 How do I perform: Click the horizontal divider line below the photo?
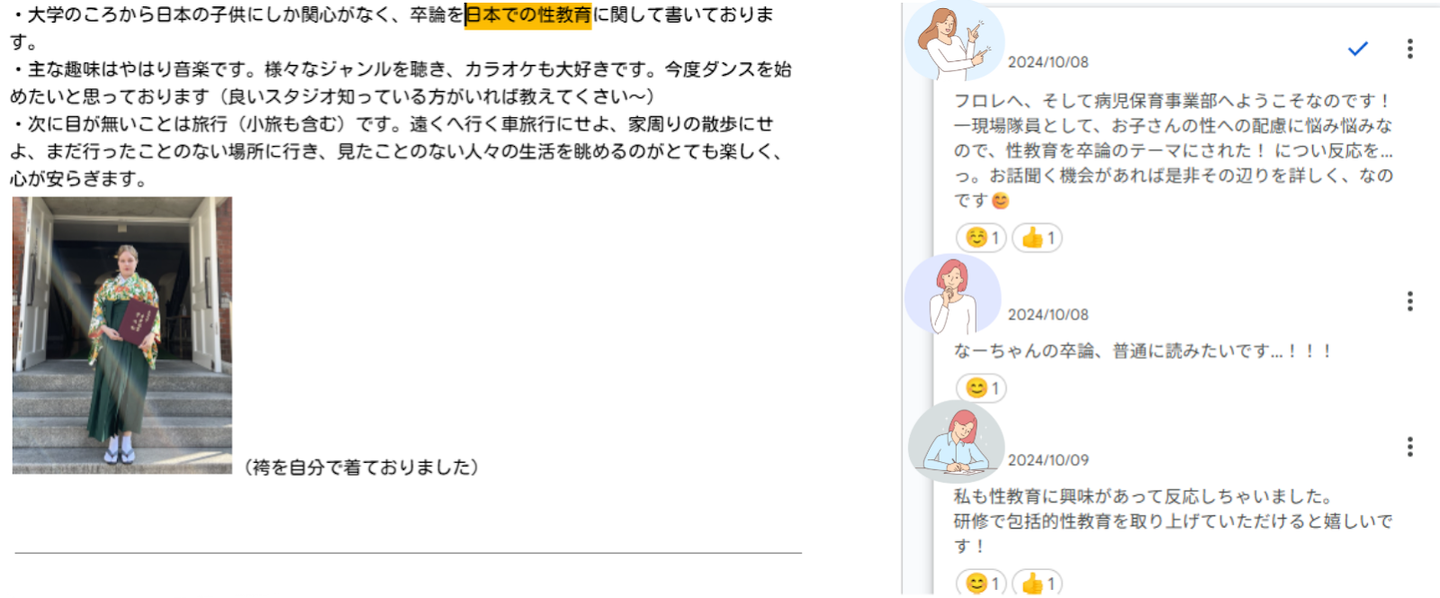tap(408, 552)
